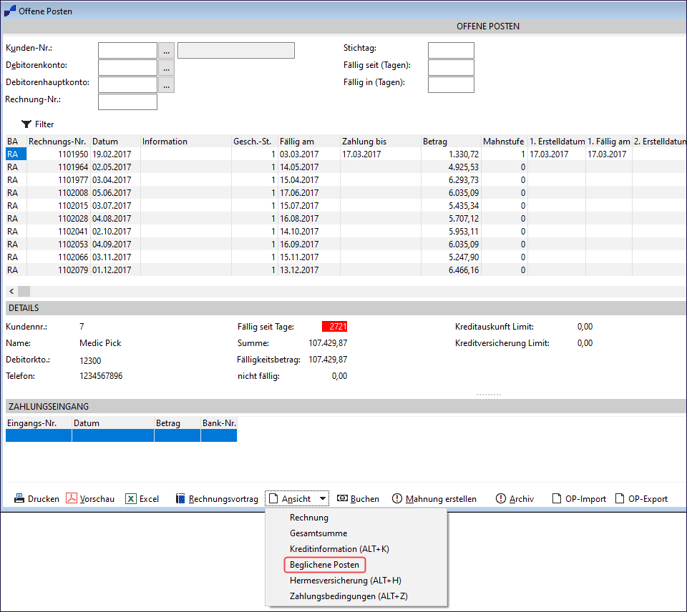Click the Filter funnel icon
687x612 pixels.
point(26,124)
